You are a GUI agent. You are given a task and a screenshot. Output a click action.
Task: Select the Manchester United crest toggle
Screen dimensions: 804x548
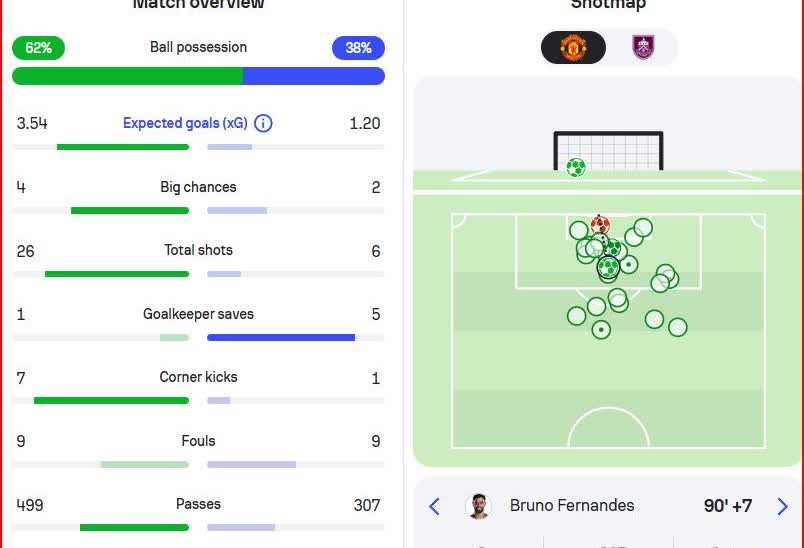click(x=573, y=47)
